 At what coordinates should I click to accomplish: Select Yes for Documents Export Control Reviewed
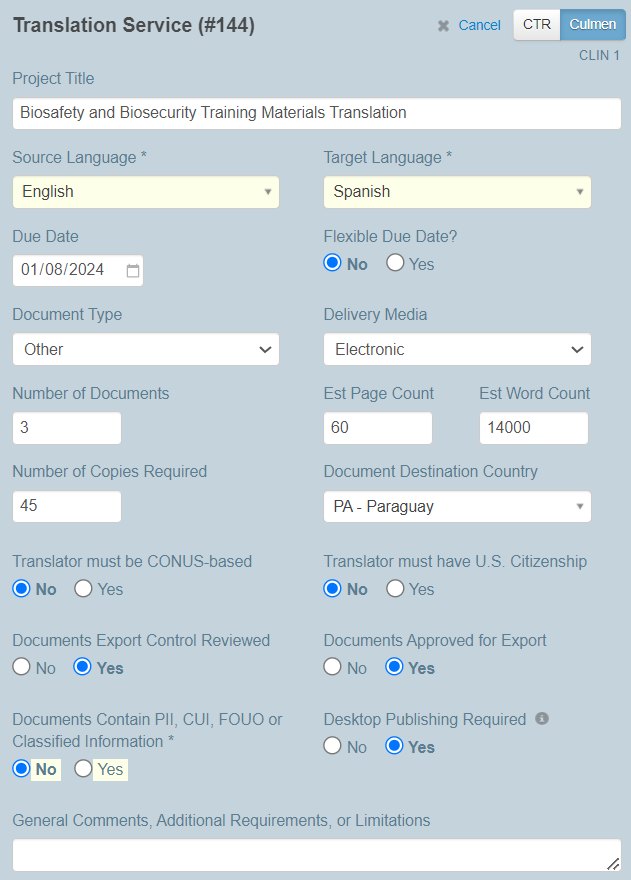(83, 667)
